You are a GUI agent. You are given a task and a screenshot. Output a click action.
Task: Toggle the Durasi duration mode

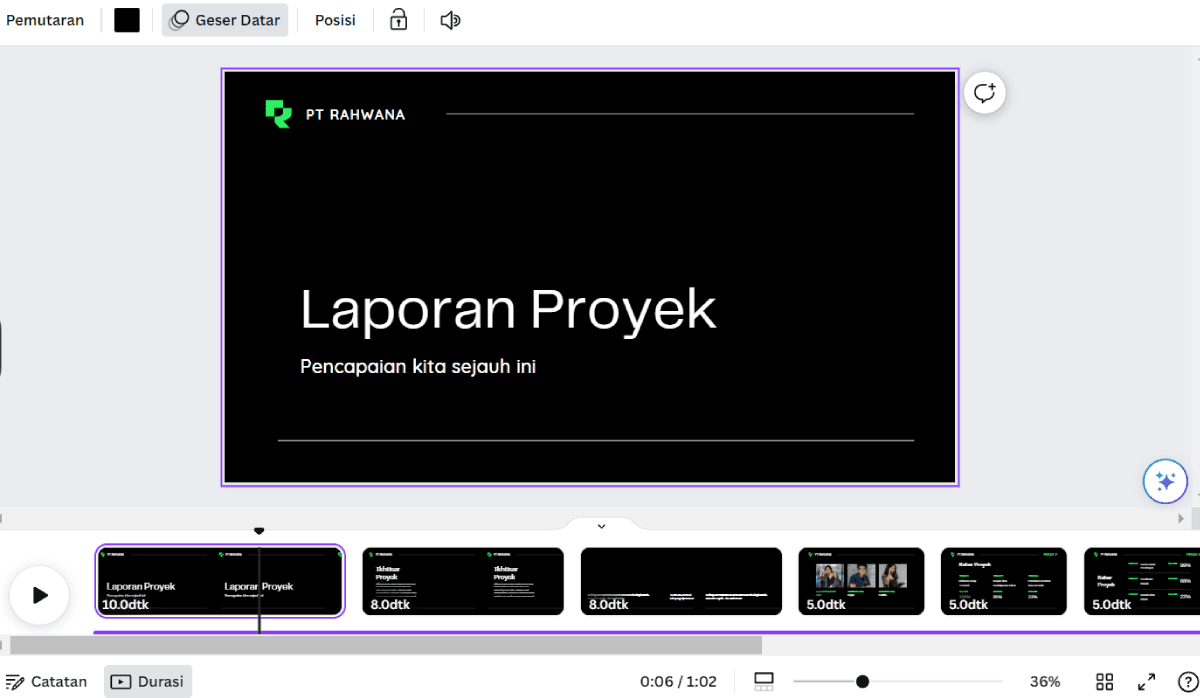coord(147,681)
